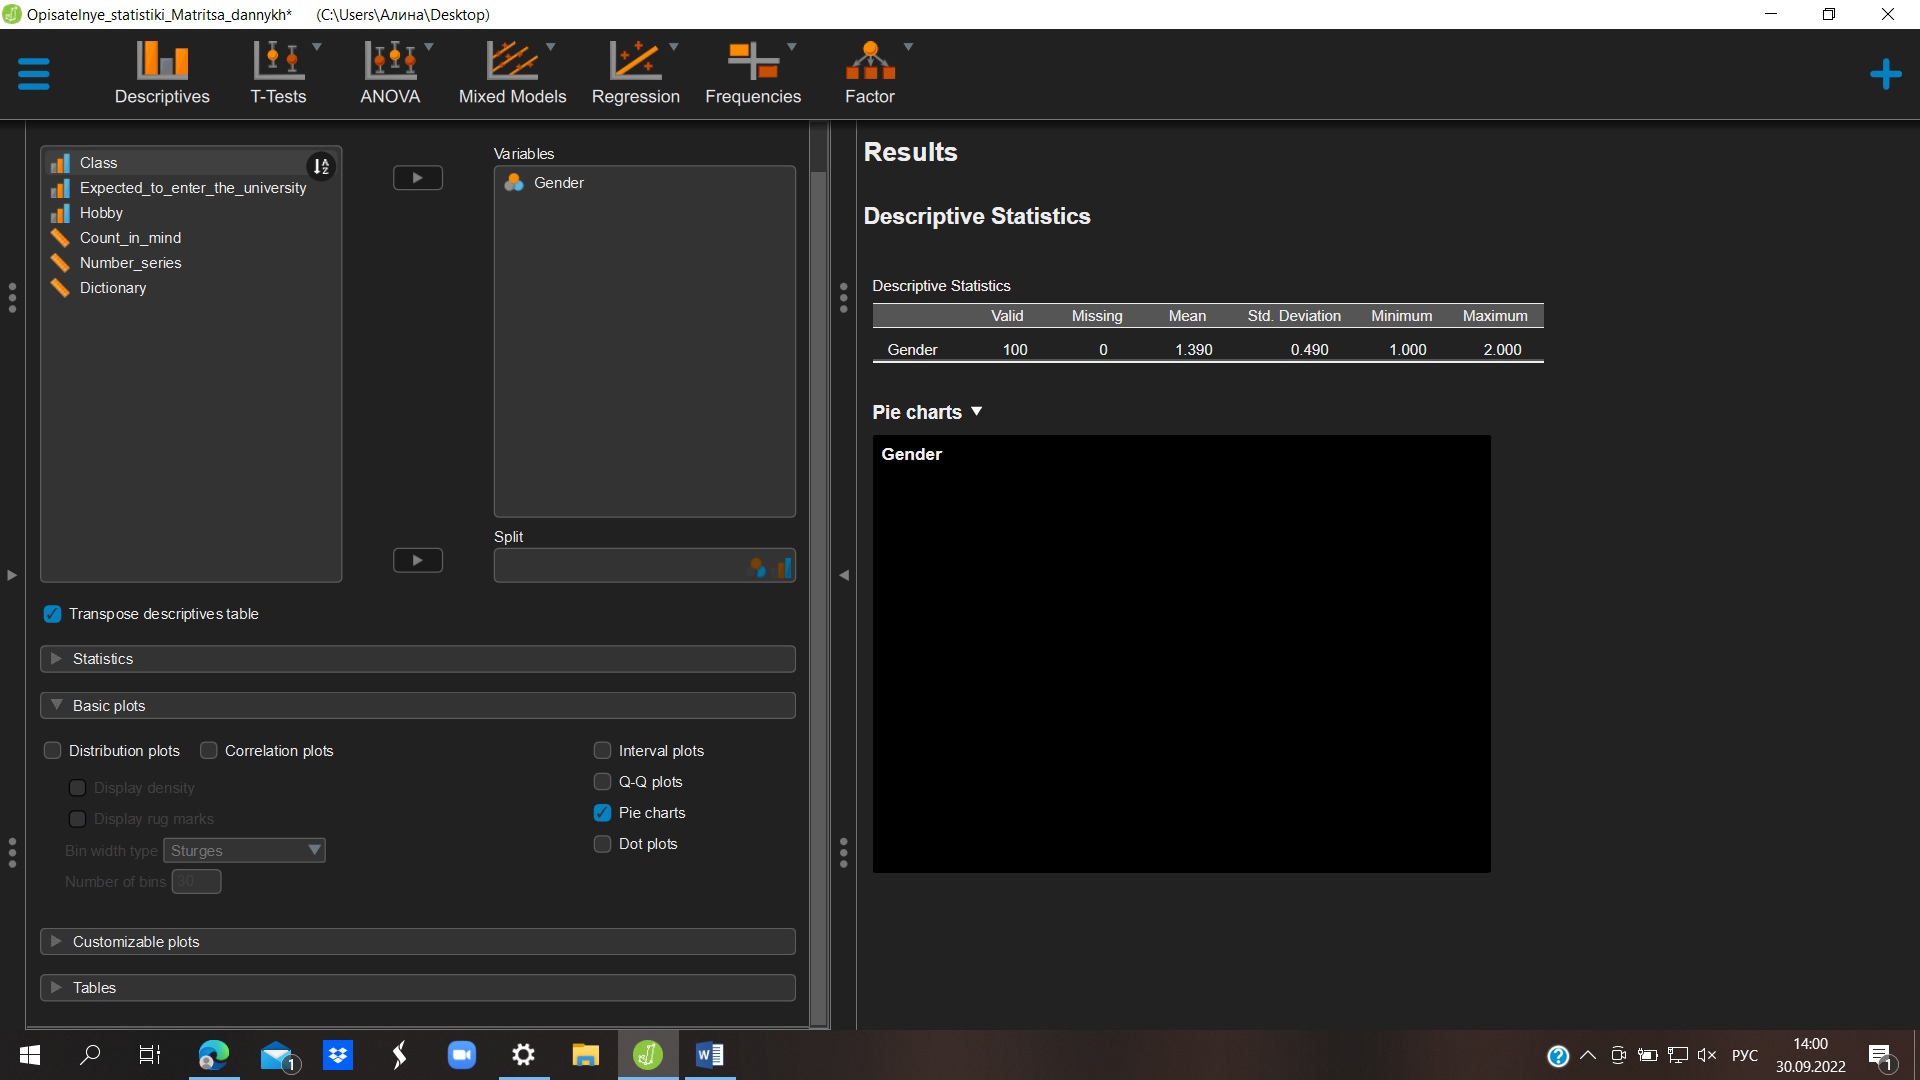Open the hamburger main menu
Image resolution: width=1920 pixels, height=1080 pixels.
coord(34,74)
